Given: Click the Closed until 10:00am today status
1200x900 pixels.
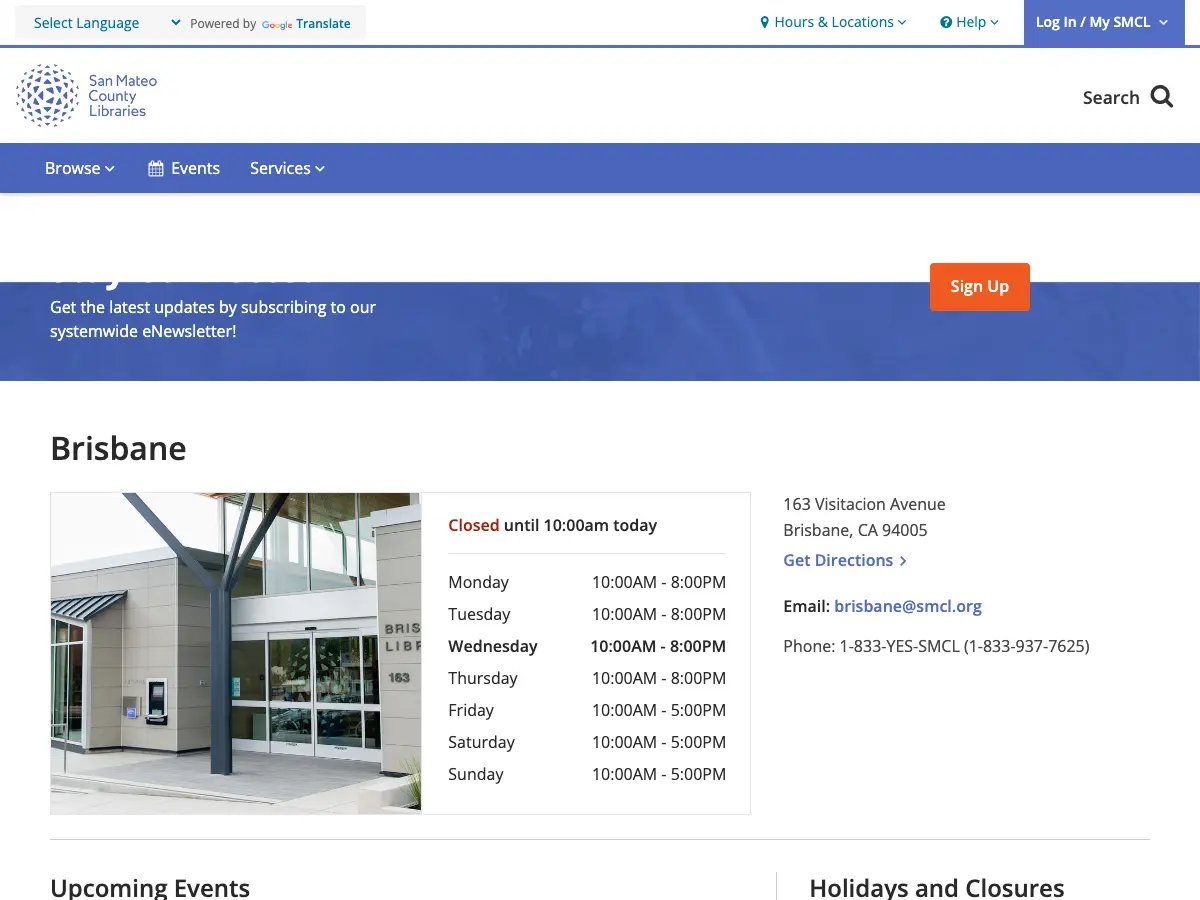Looking at the screenshot, I should [553, 525].
